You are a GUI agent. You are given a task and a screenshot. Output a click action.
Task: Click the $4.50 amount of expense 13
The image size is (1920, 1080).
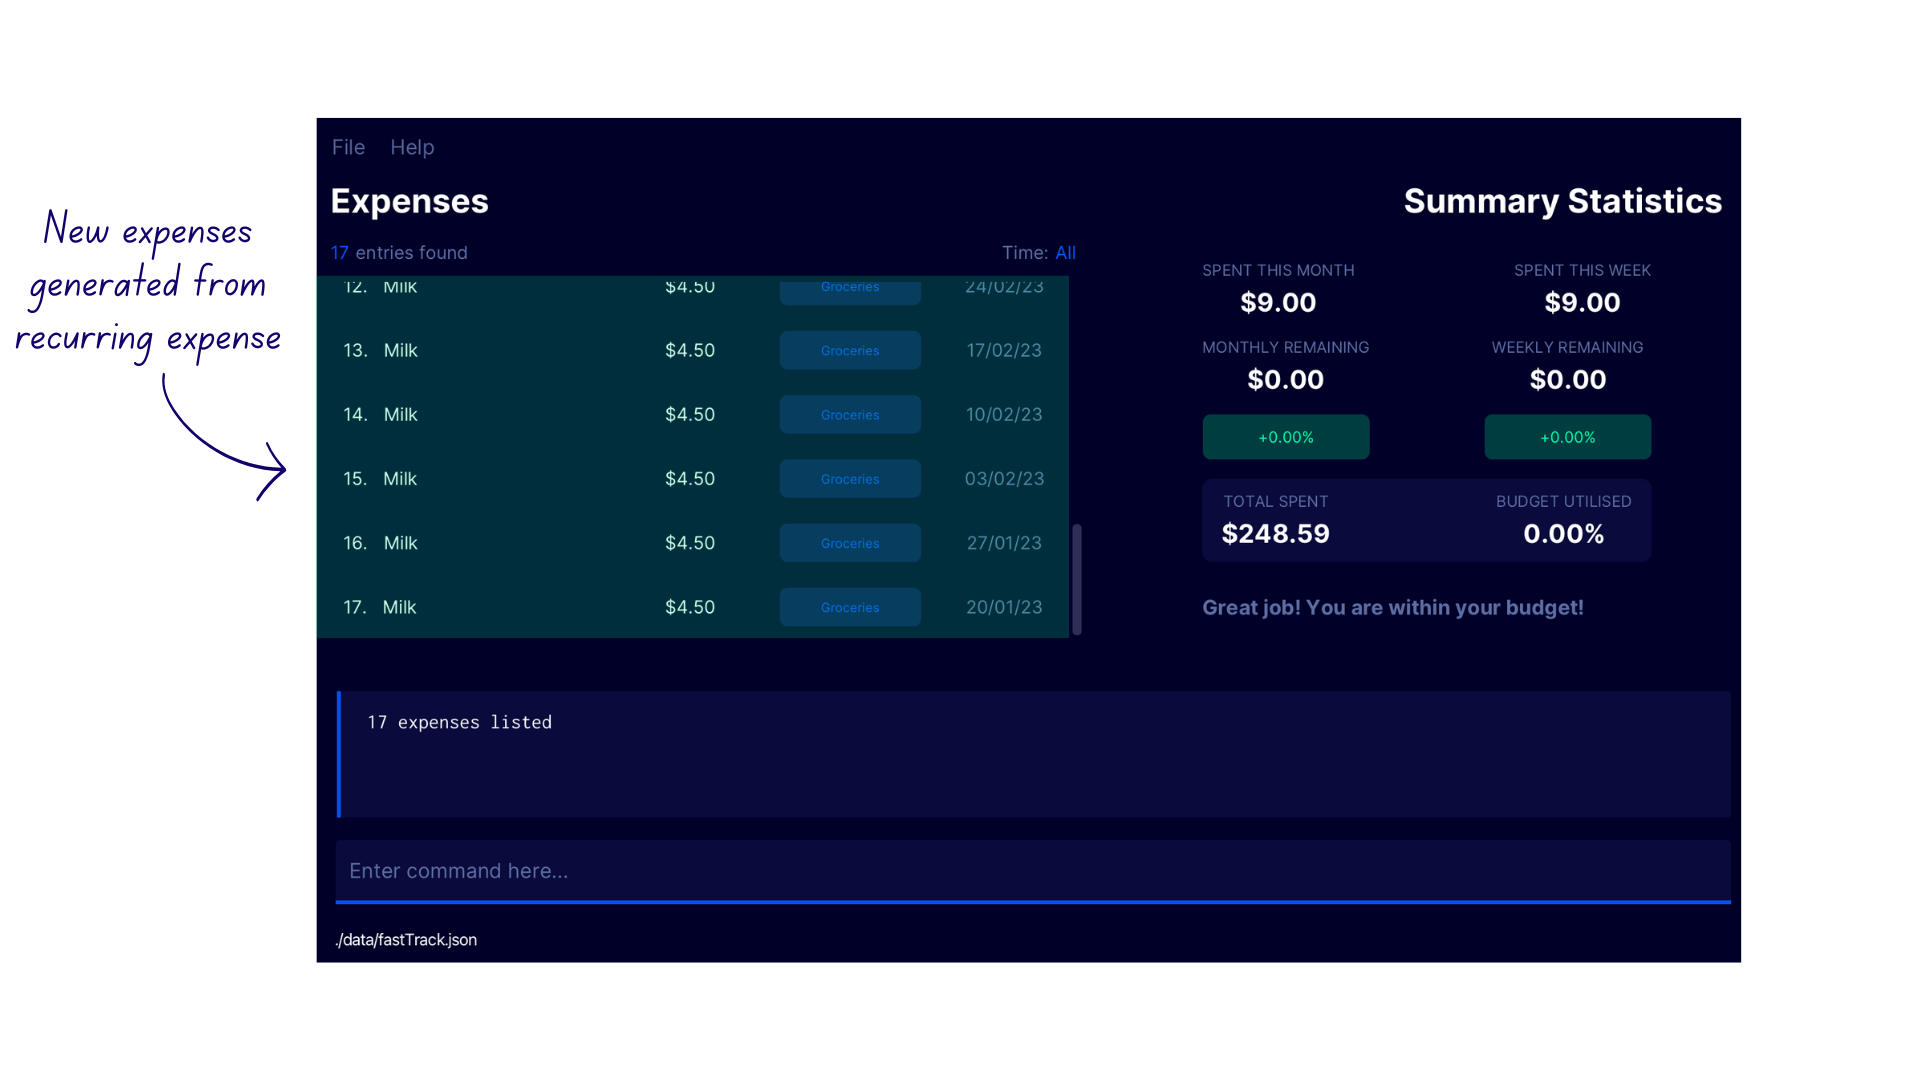pyautogui.click(x=690, y=350)
